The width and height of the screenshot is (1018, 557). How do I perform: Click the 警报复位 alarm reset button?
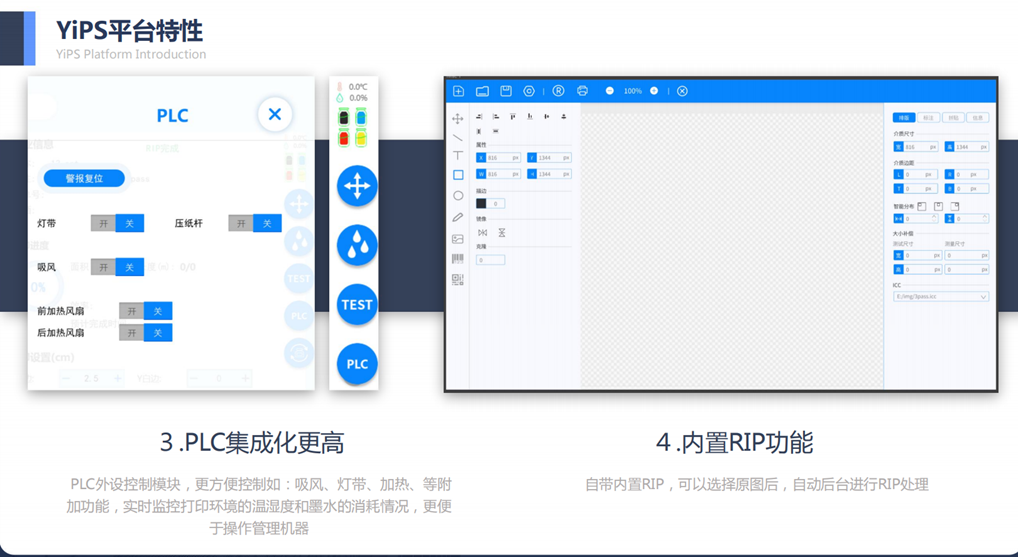84,178
